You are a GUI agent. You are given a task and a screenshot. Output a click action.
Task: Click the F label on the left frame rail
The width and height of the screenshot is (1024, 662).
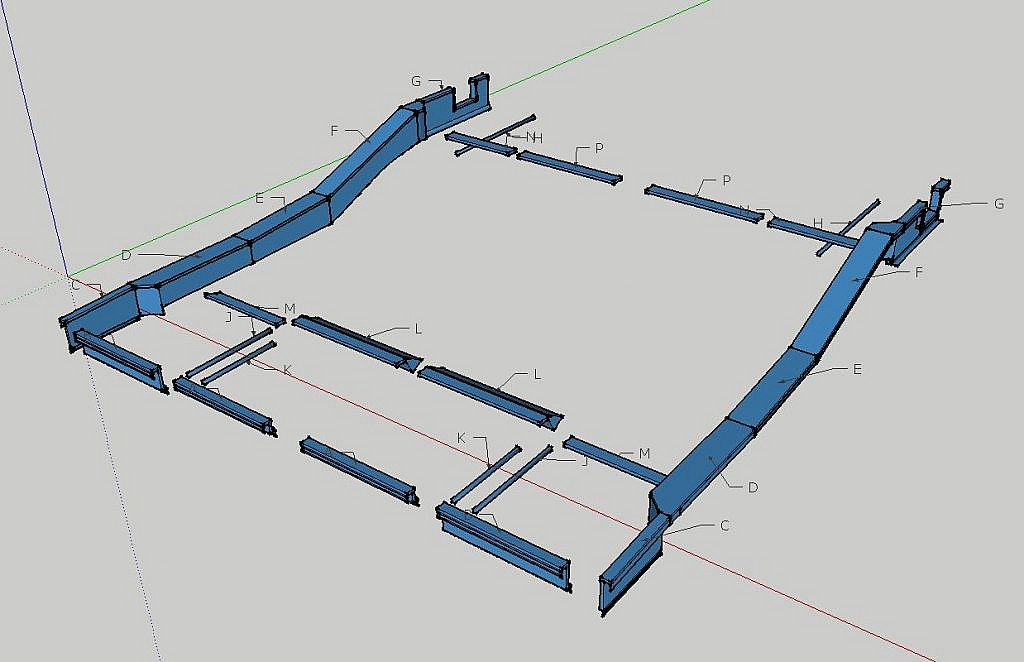(x=334, y=131)
